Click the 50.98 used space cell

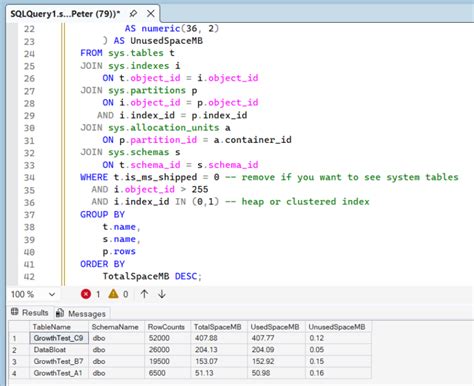(276, 373)
